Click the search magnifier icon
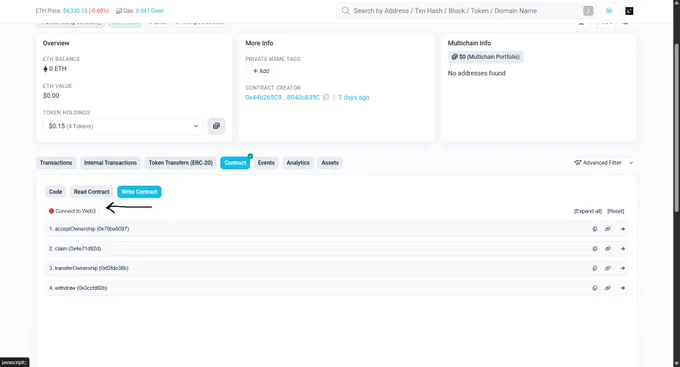680x367 pixels. point(346,11)
